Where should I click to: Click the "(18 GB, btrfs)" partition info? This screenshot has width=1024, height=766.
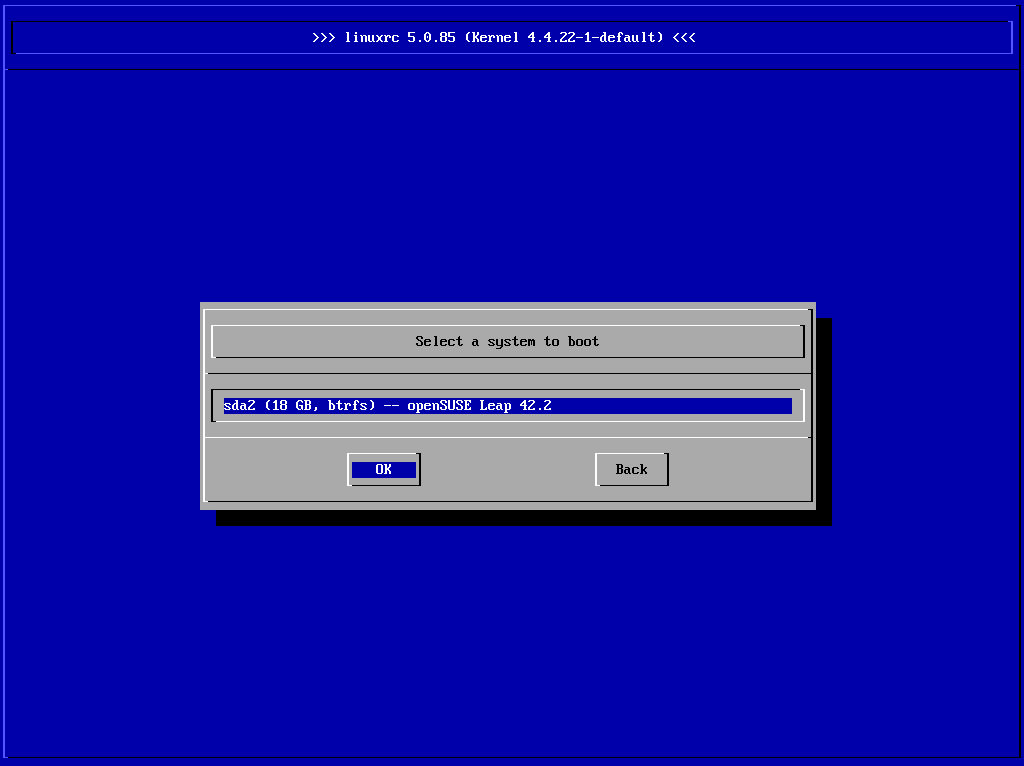point(319,406)
